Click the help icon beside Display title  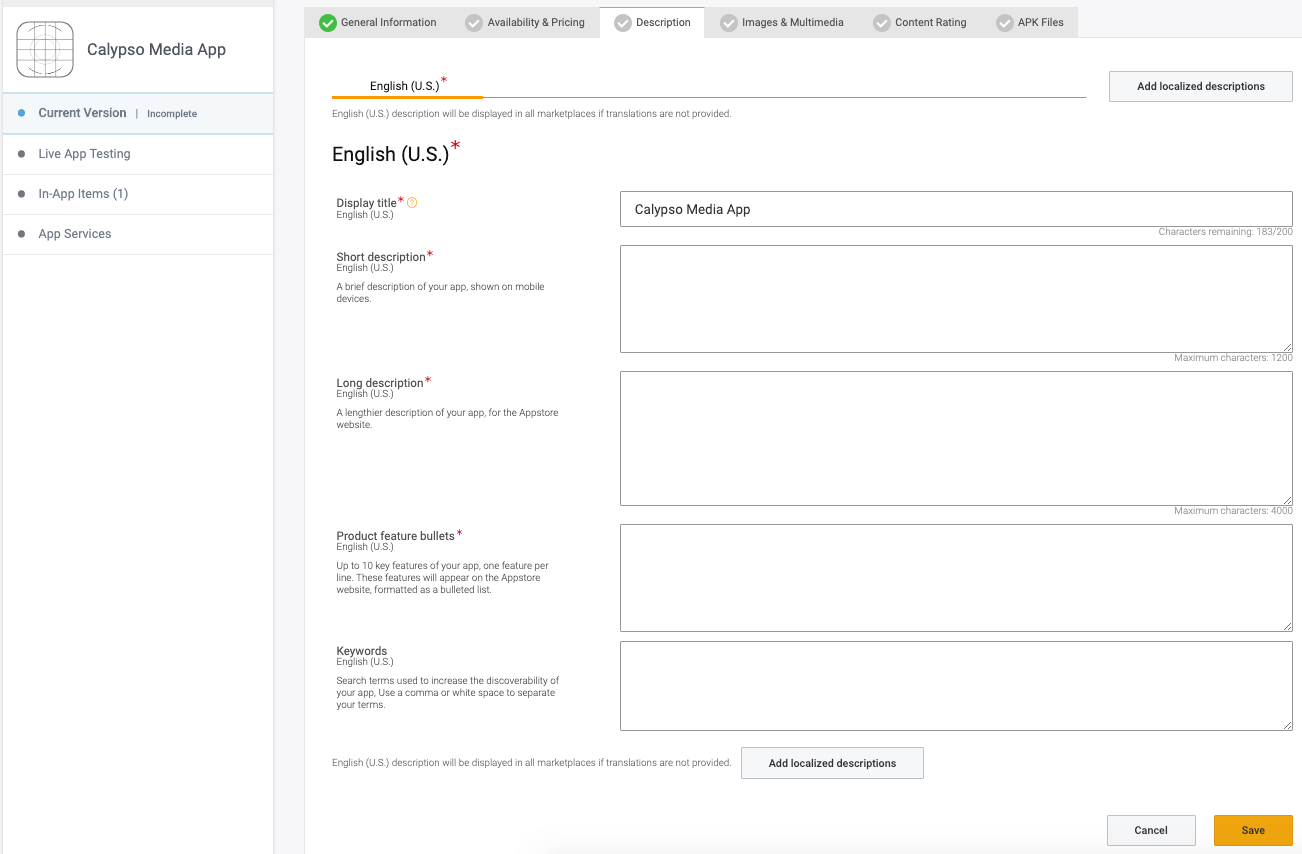pyautogui.click(x=412, y=203)
